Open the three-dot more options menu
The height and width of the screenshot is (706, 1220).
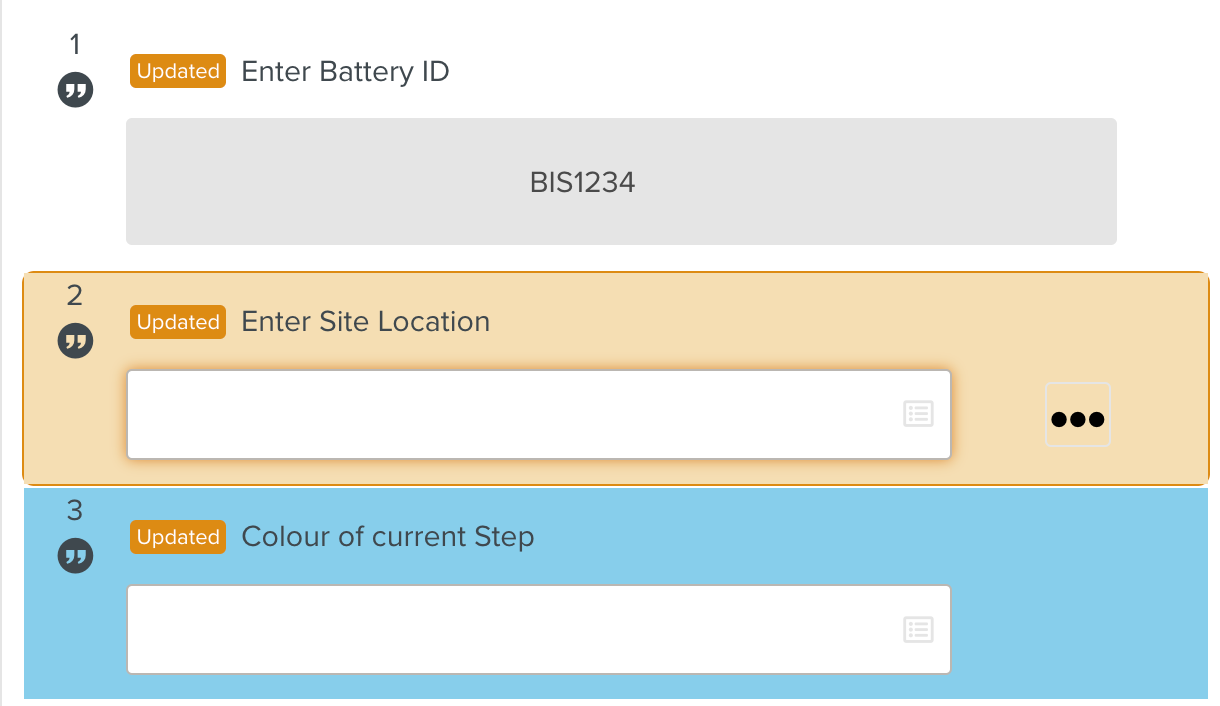point(1077,415)
